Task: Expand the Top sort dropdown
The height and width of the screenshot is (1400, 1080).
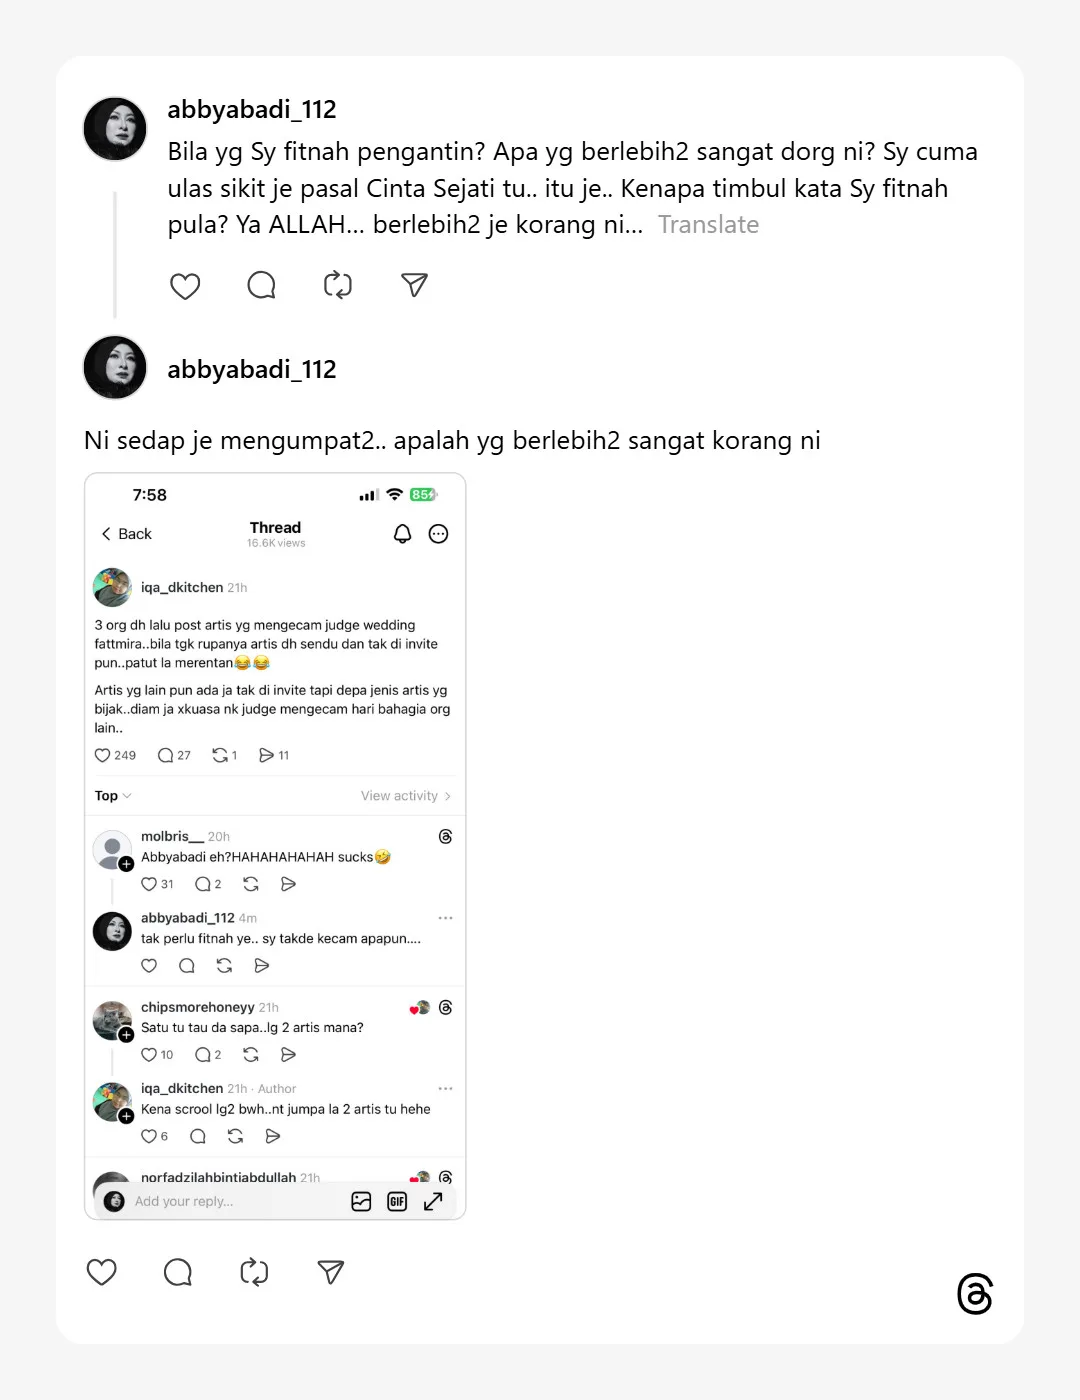Action: pyautogui.click(x=113, y=796)
